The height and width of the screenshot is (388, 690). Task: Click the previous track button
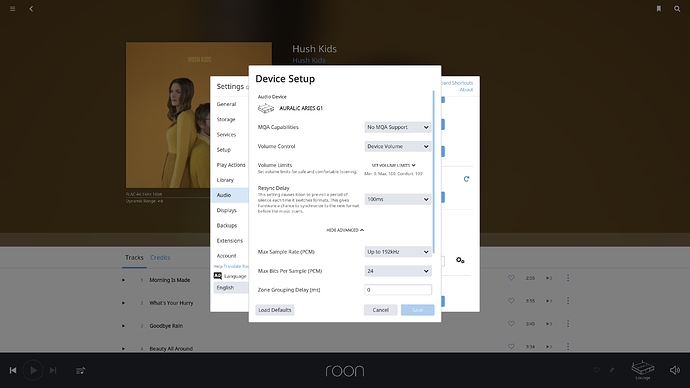pos(13,370)
